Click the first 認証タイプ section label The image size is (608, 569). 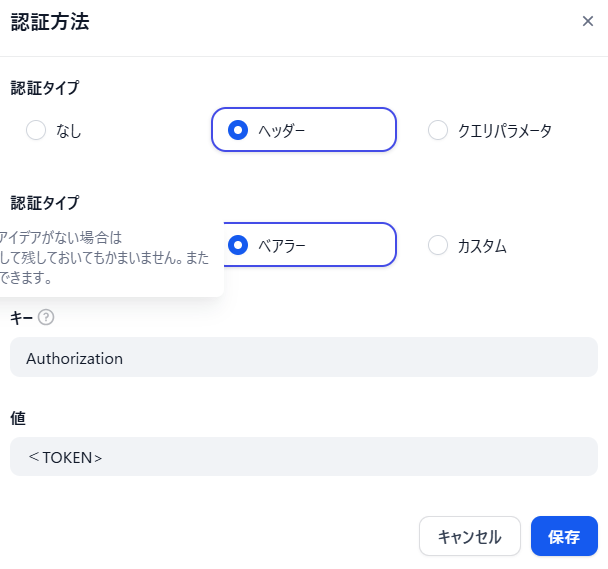(x=45, y=88)
